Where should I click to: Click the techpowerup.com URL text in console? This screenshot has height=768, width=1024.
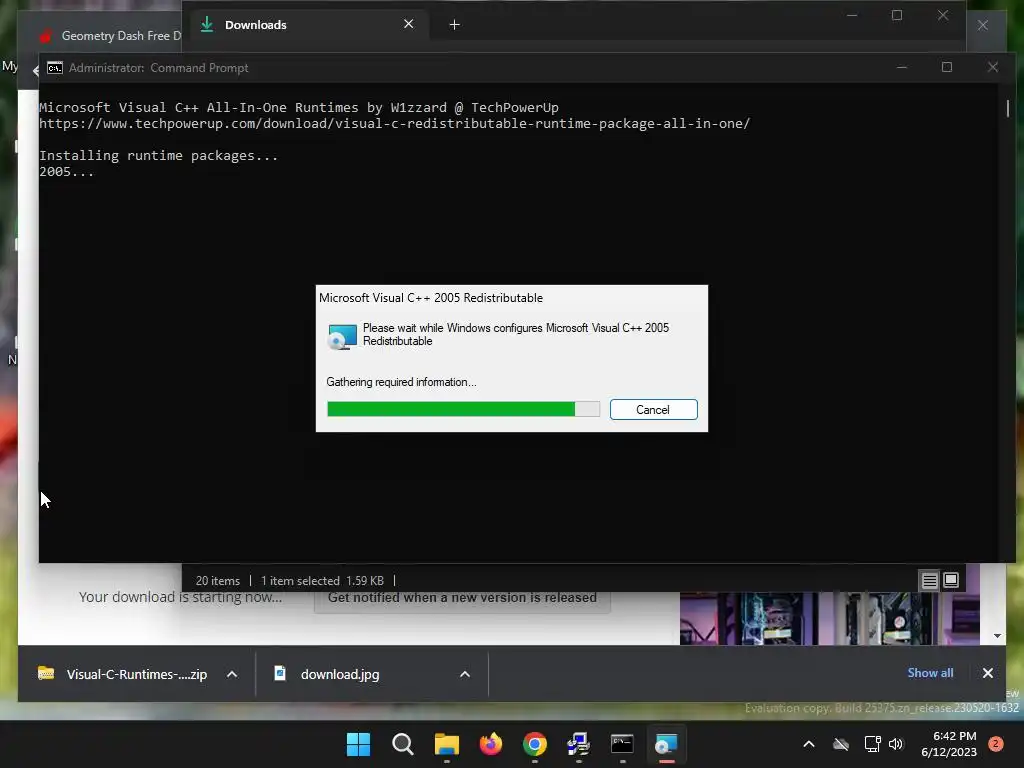pos(394,123)
